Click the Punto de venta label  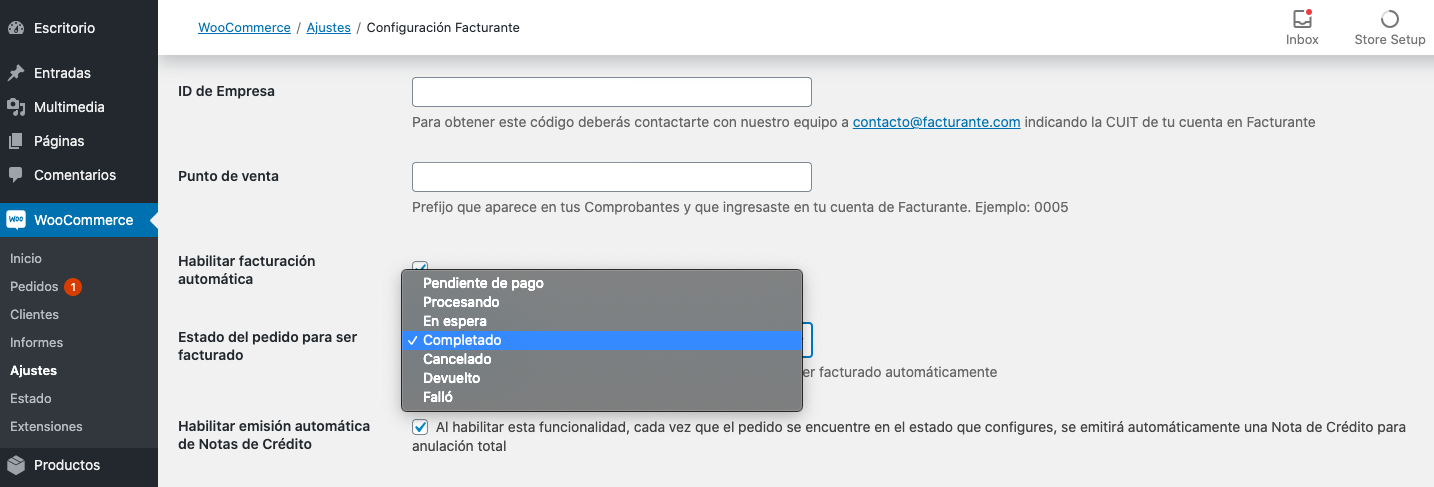pos(228,176)
